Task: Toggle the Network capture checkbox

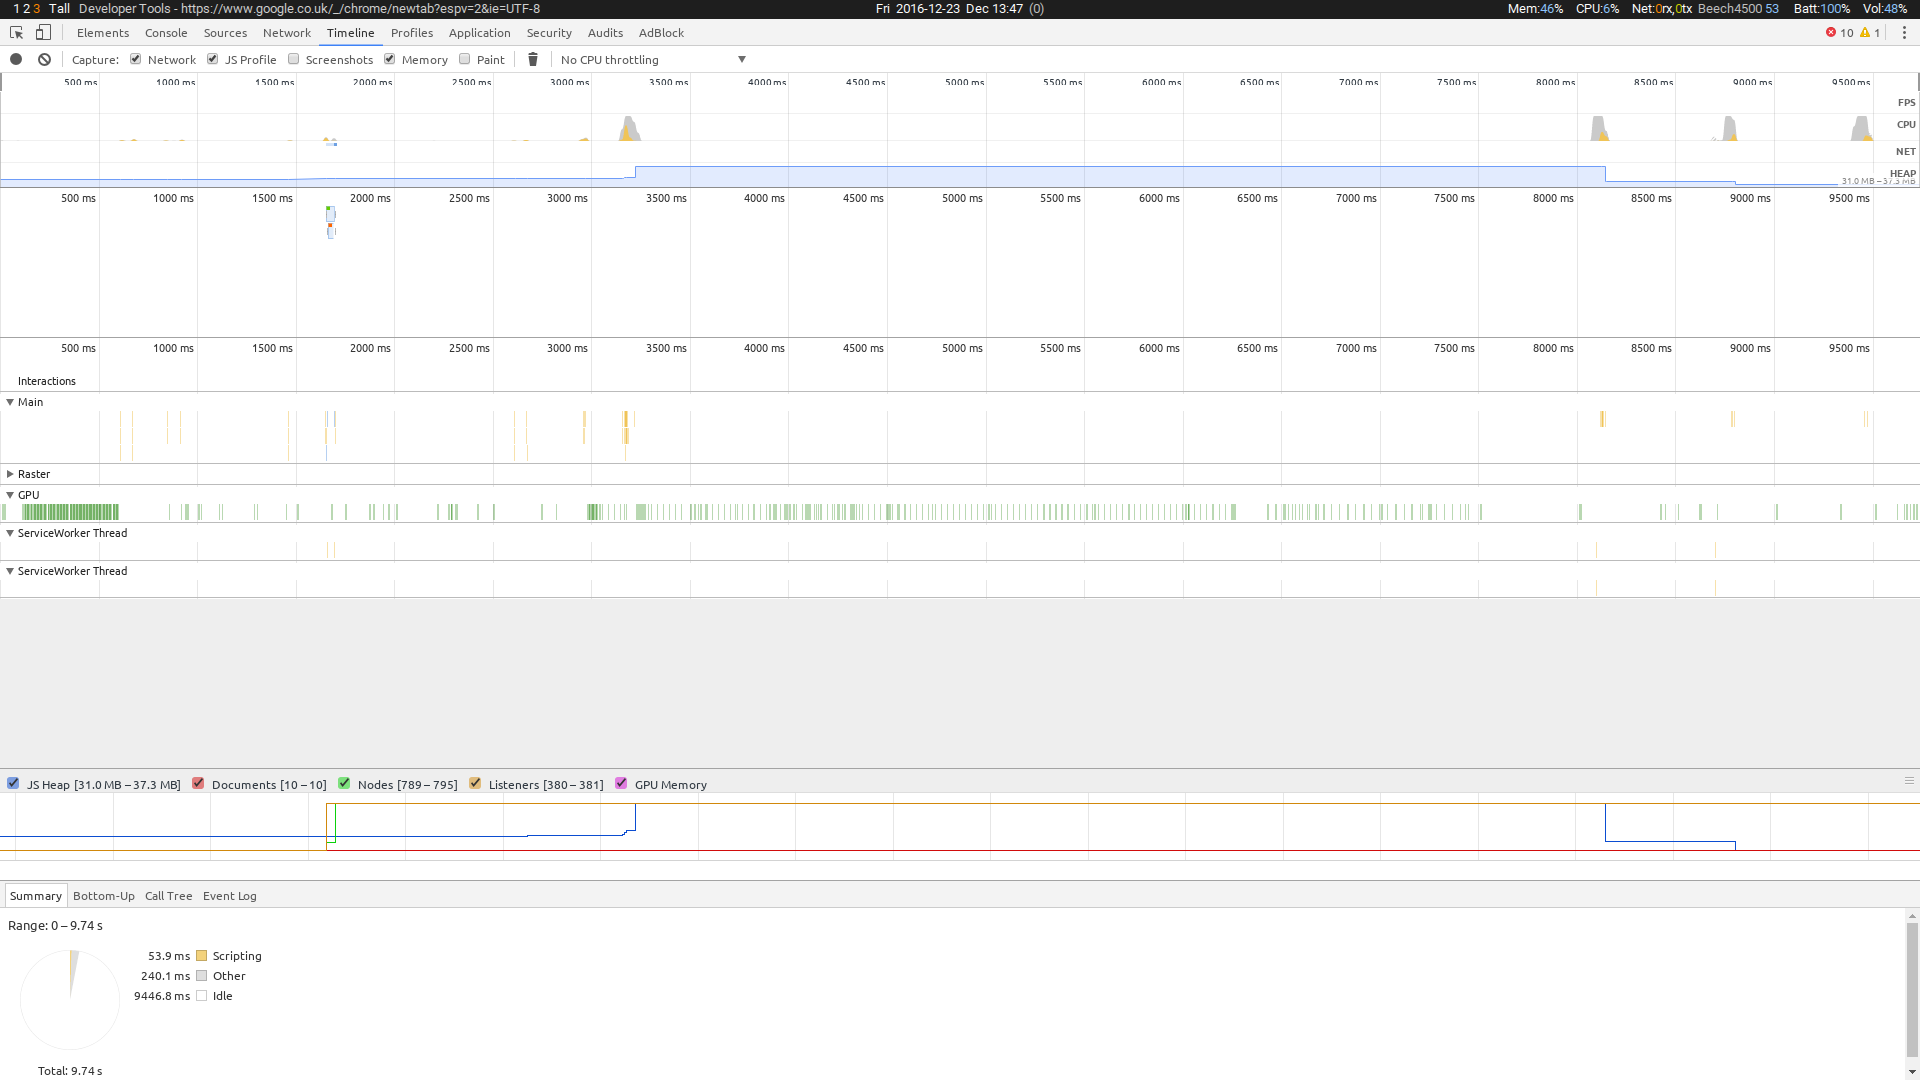Action: (136, 59)
